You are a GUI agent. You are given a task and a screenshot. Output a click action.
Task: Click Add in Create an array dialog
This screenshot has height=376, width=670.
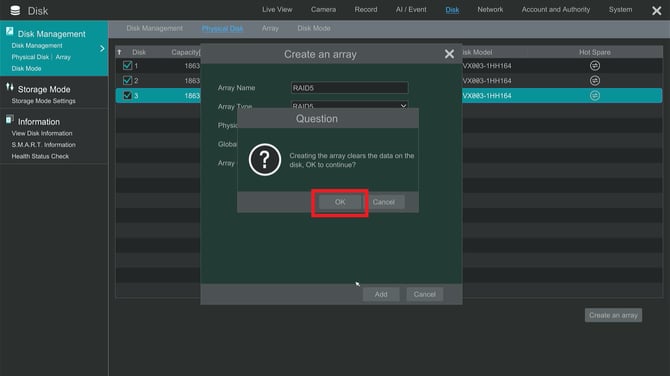tap(381, 294)
